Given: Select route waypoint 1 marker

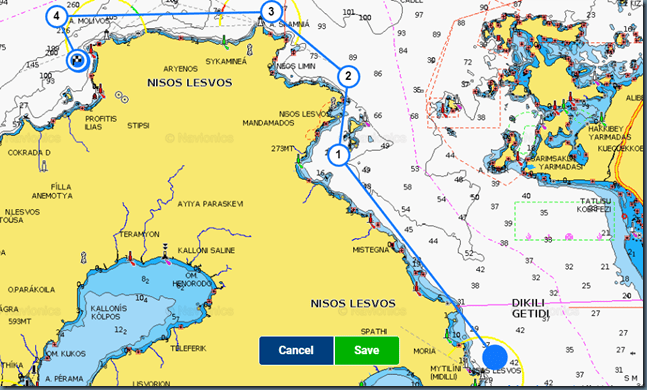Looking at the screenshot, I should point(338,155).
